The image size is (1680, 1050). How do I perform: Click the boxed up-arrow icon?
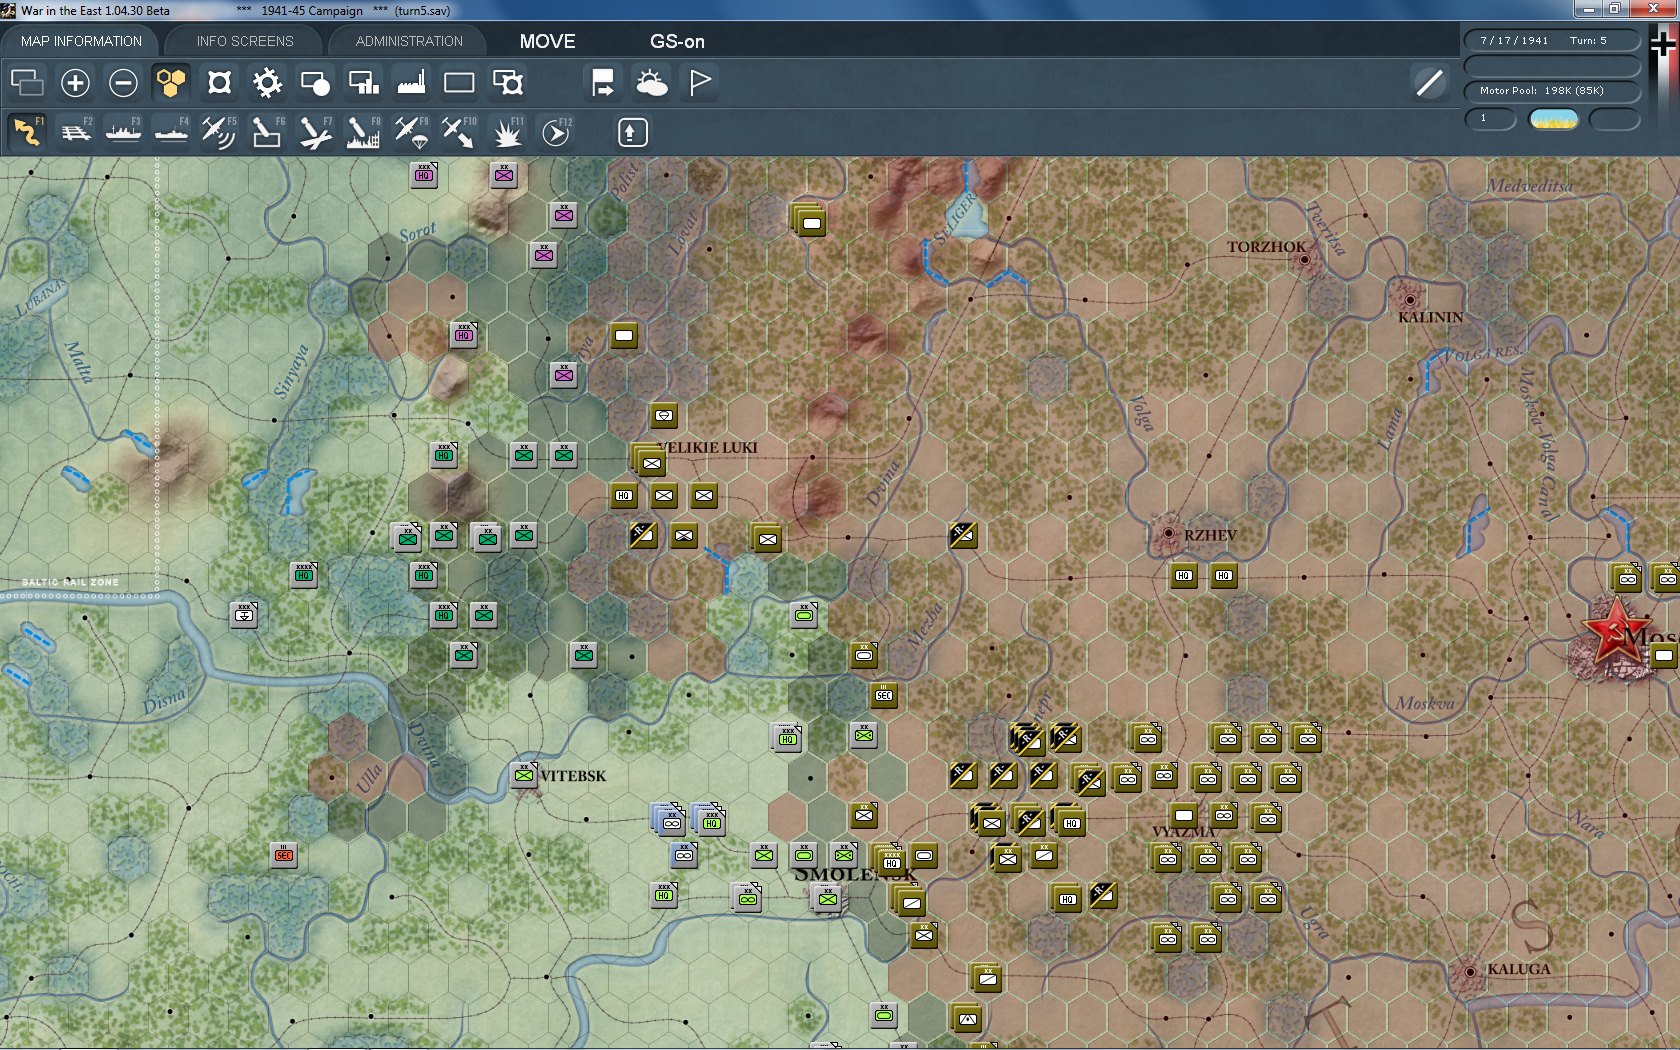click(633, 132)
